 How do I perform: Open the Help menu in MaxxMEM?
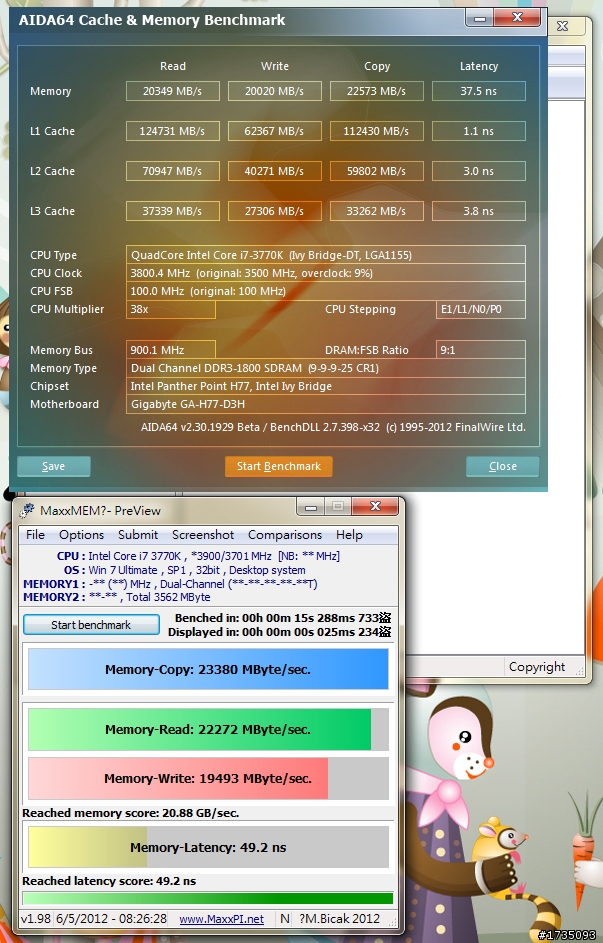coord(349,535)
